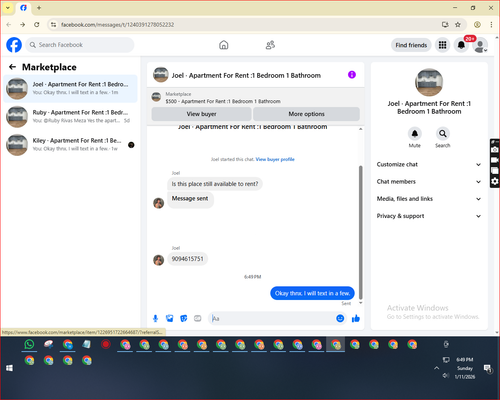The height and width of the screenshot is (400, 500).
Task: Click Joel's avatar beside phone number
Action: point(158,260)
